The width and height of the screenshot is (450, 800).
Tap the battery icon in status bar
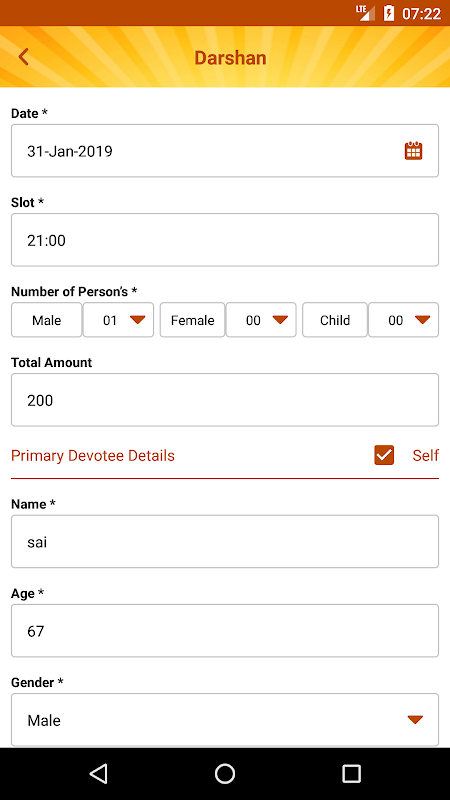(389, 13)
